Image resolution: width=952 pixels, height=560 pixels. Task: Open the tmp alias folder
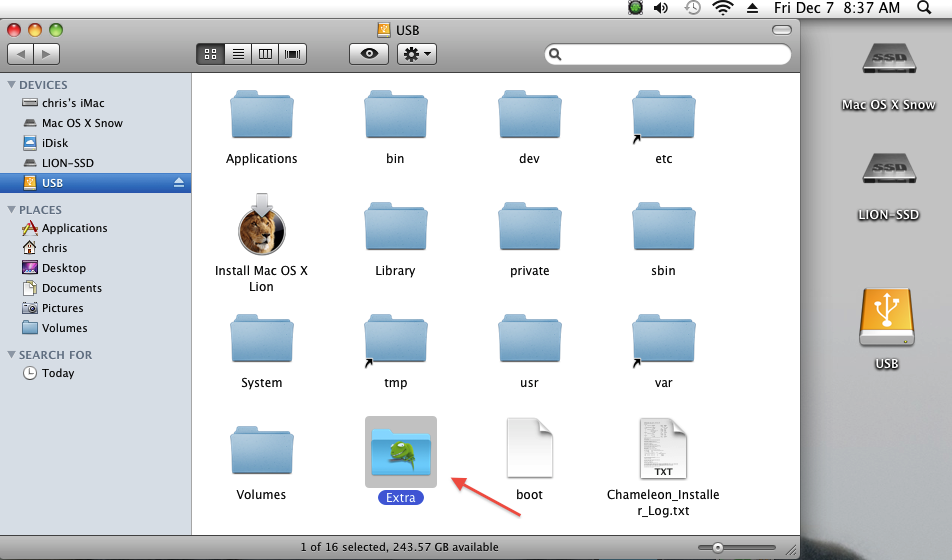point(395,339)
